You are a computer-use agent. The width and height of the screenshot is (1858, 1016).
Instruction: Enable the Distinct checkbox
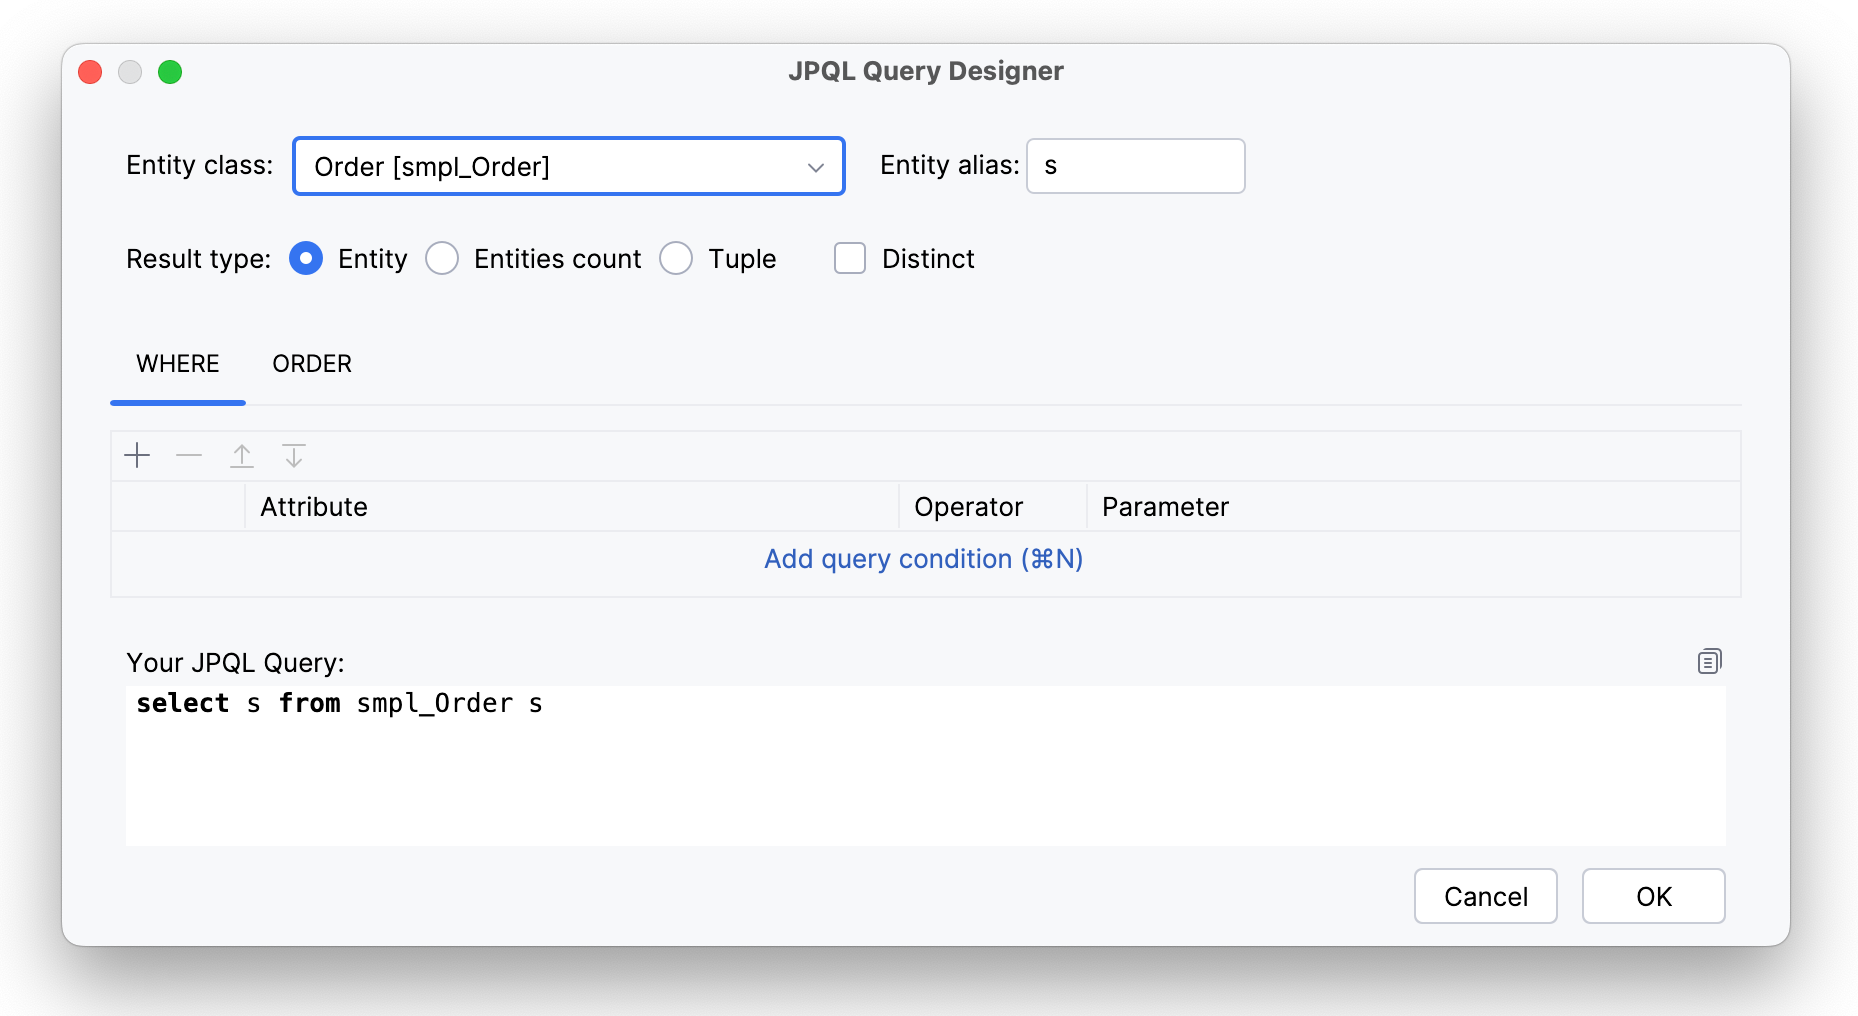tap(850, 259)
